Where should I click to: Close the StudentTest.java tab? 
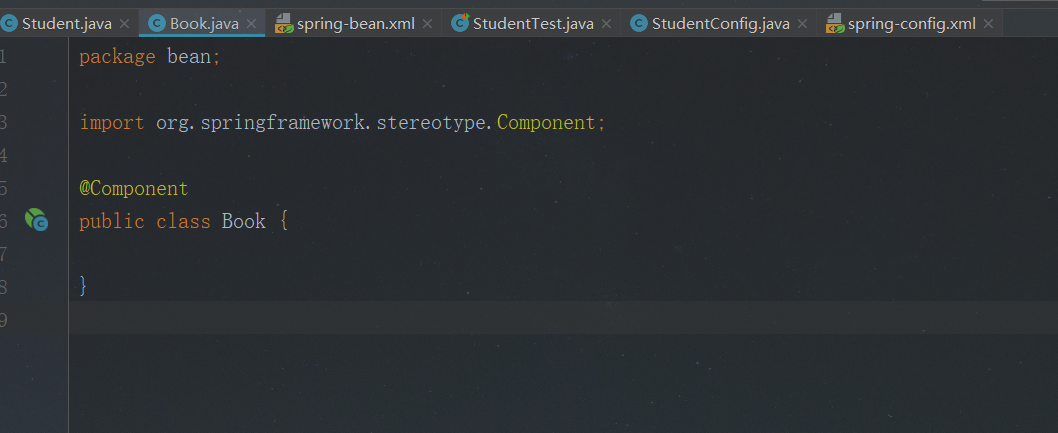point(606,24)
